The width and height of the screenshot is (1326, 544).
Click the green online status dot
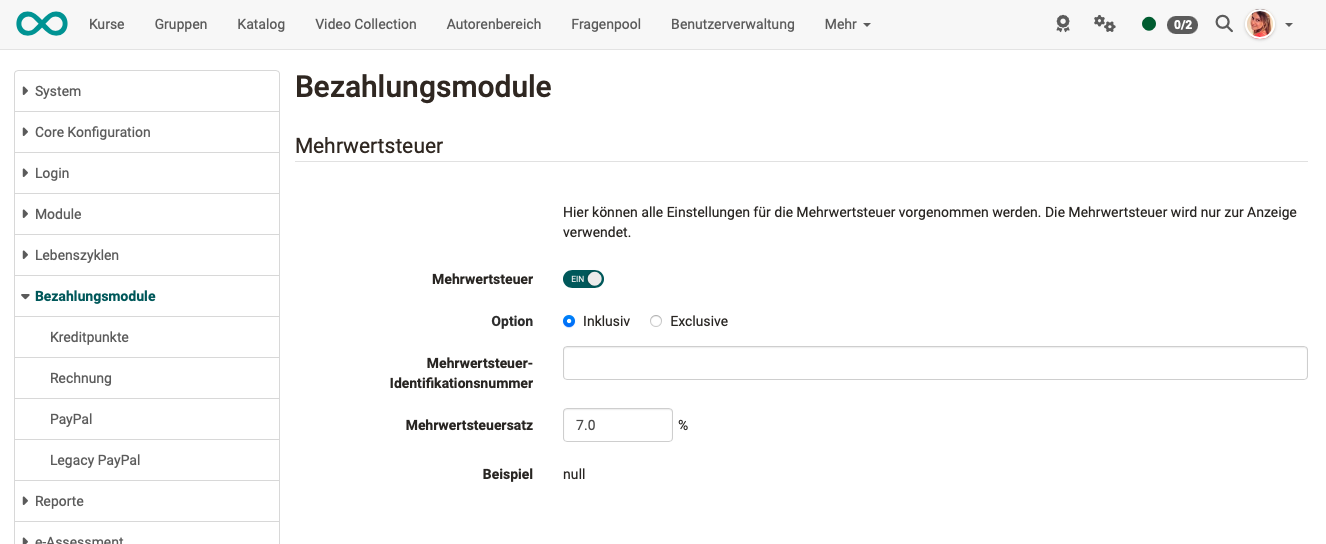[x=1149, y=24]
